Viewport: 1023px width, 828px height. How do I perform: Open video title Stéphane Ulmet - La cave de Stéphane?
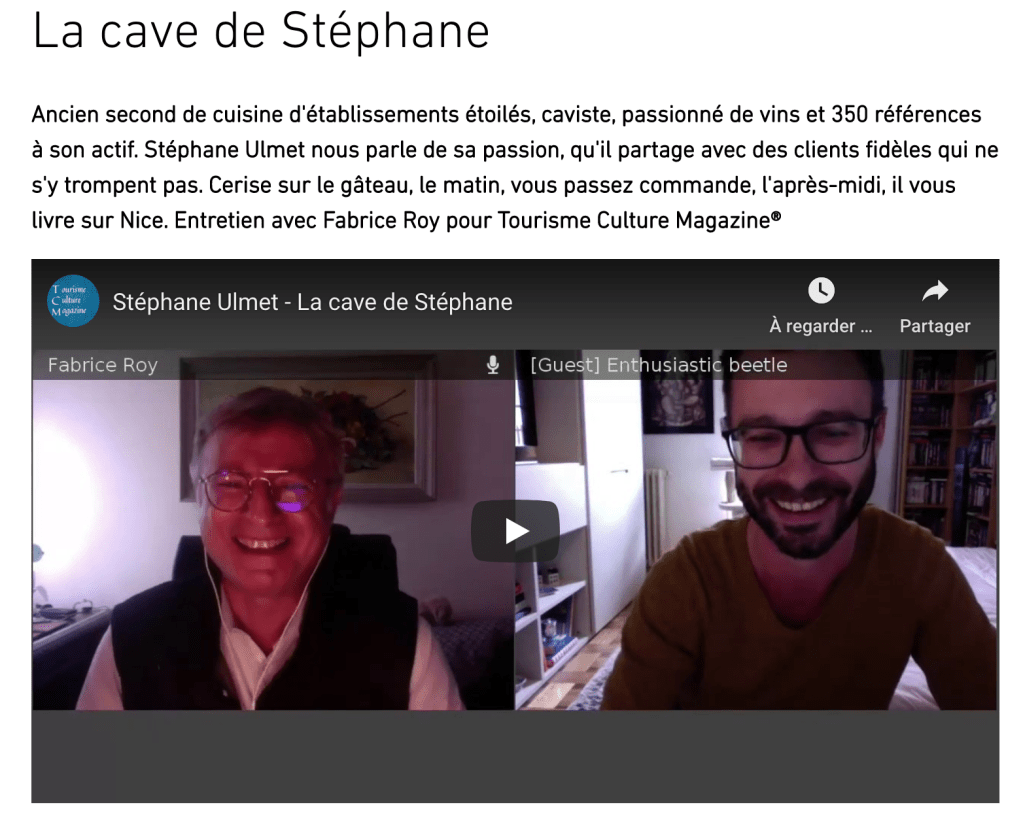pyautogui.click(x=313, y=302)
